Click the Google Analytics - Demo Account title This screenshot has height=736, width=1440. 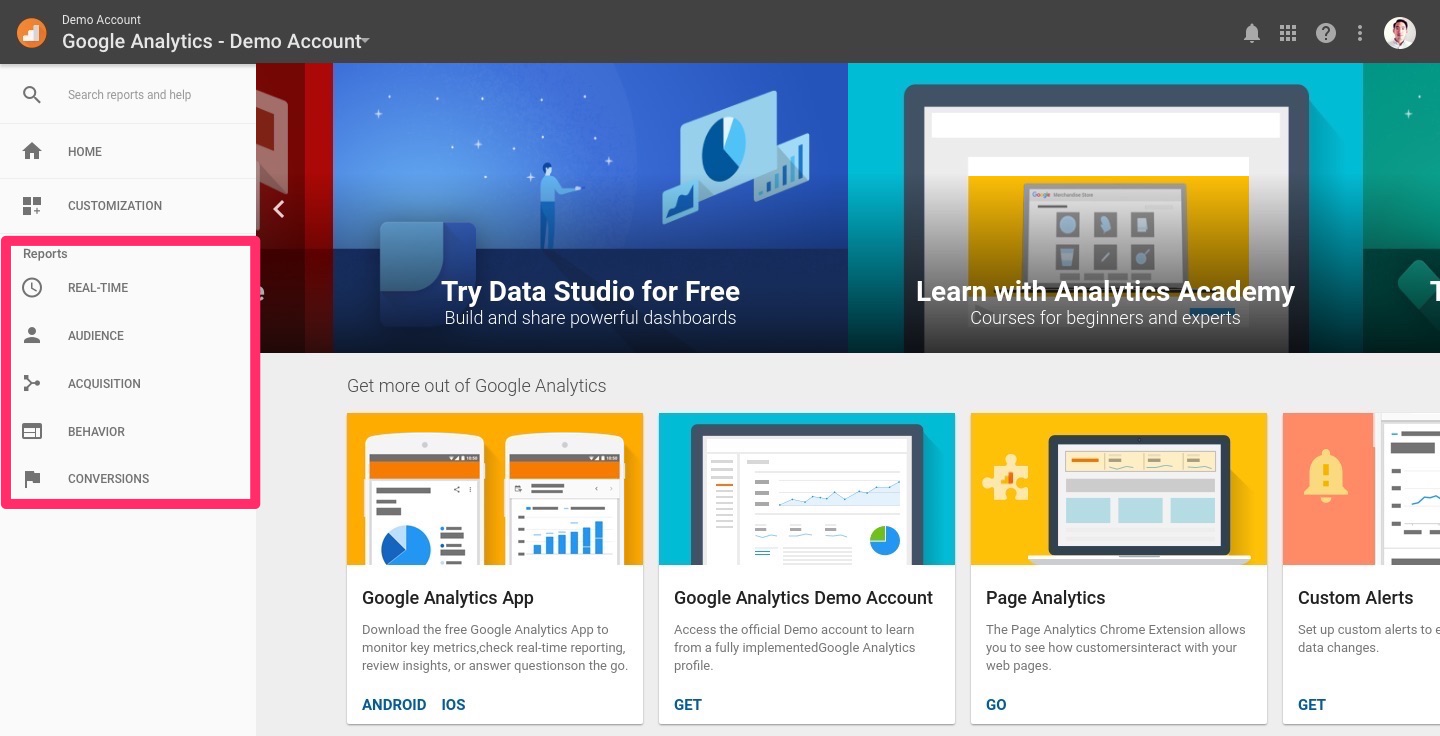click(211, 42)
